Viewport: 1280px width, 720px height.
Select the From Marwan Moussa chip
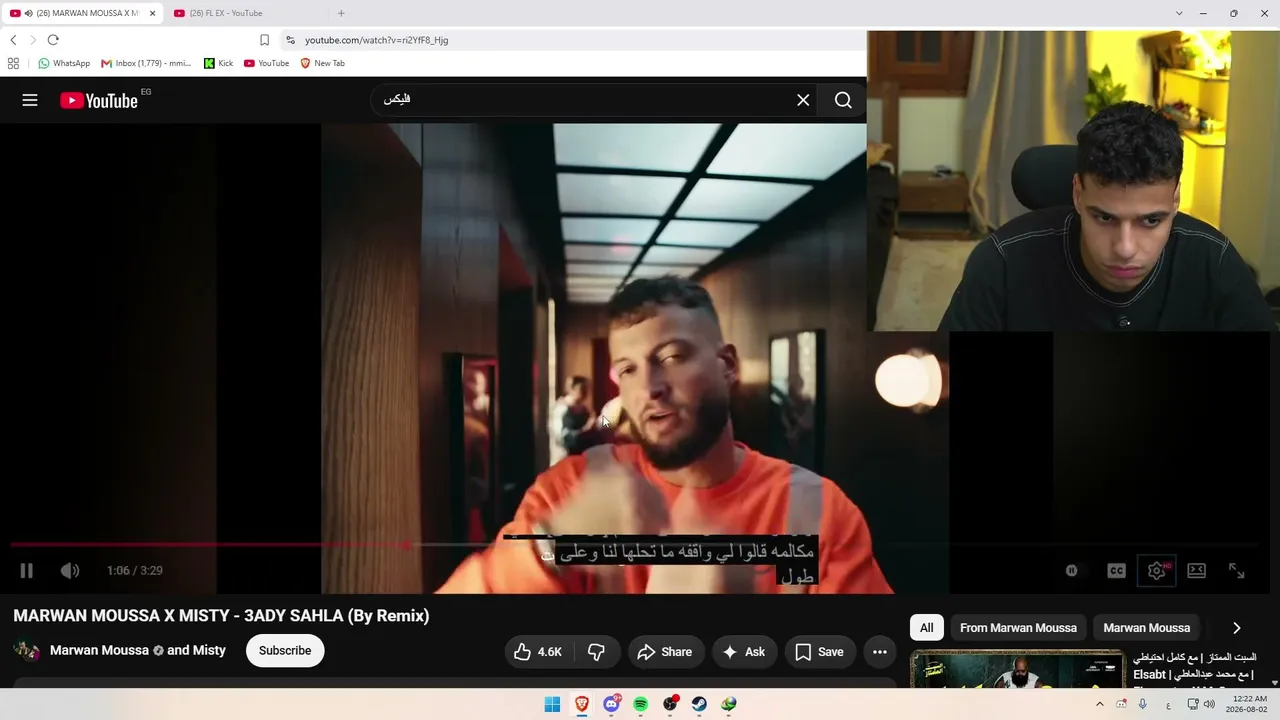point(1018,628)
